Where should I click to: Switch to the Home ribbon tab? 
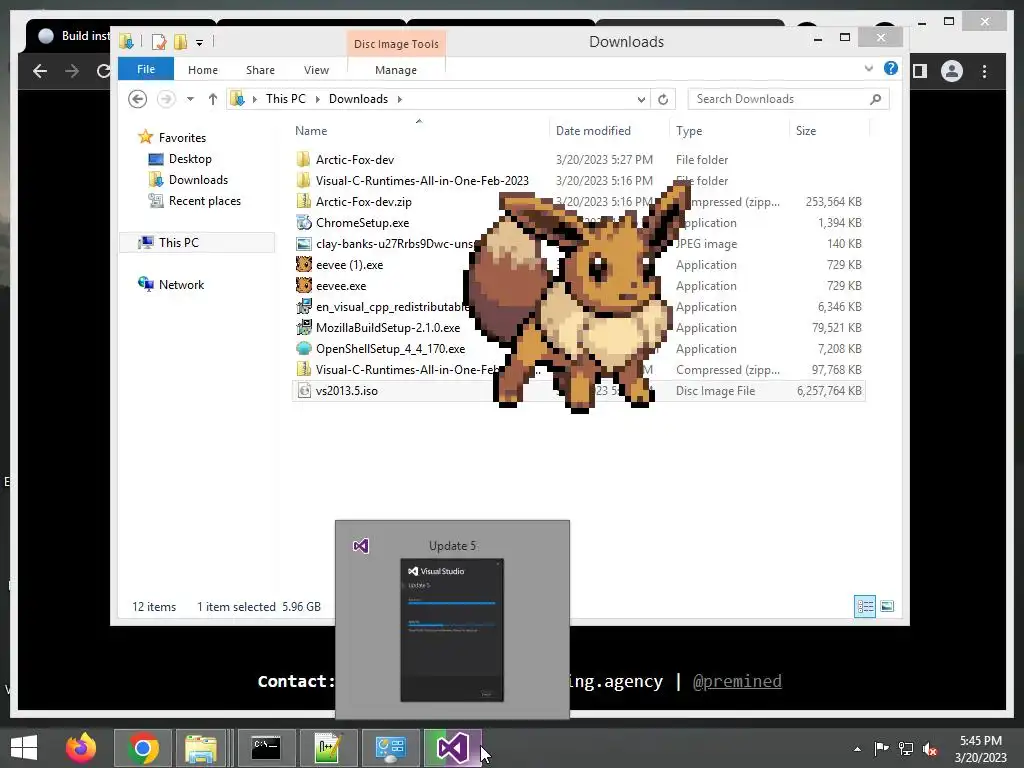(202, 70)
